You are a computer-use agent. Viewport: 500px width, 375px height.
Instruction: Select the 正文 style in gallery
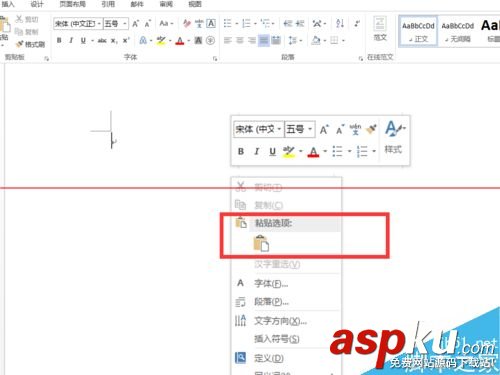pos(418,32)
